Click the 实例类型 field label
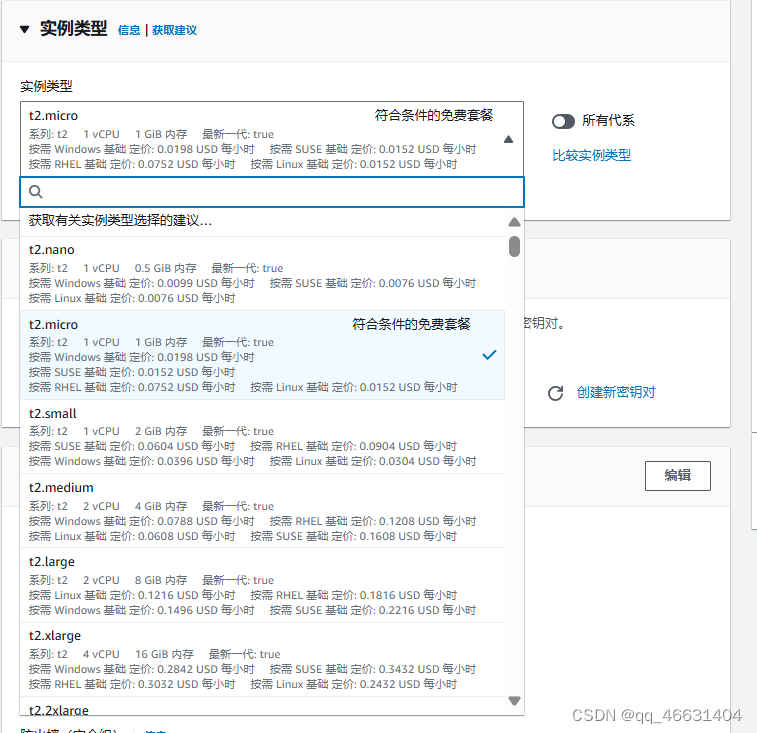Image resolution: width=757 pixels, height=733 pixels. [46, 86]
